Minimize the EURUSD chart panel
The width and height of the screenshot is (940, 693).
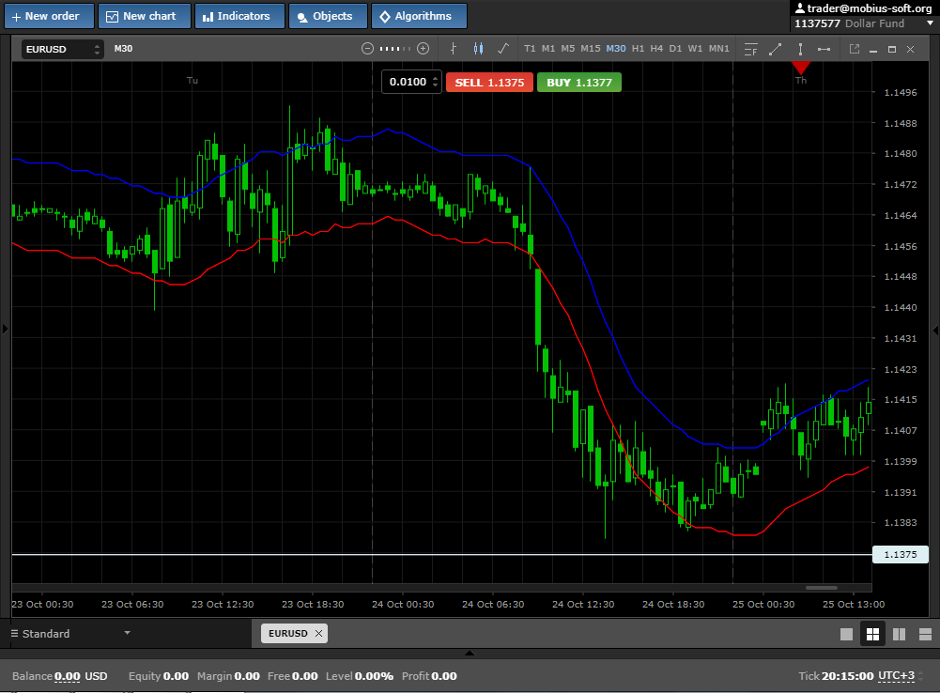[x=873, y=50]
